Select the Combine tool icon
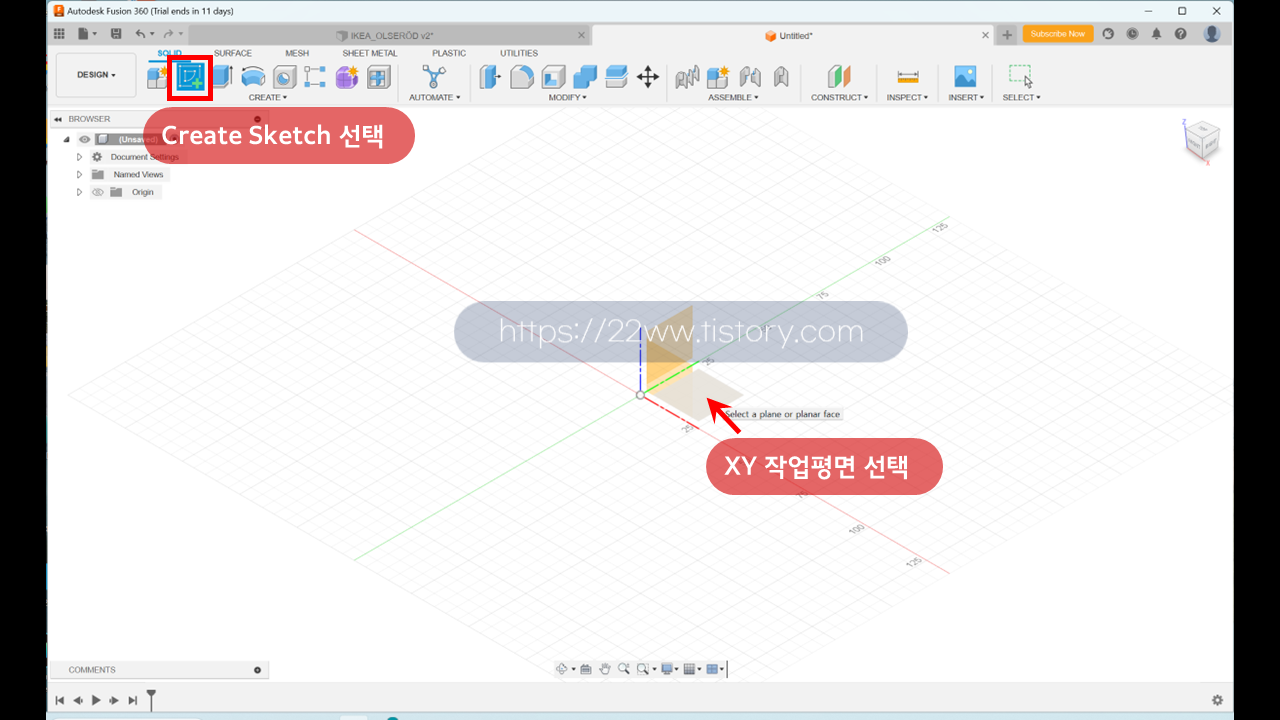This screenshot has height=720, width=1280. click(585, 77)
